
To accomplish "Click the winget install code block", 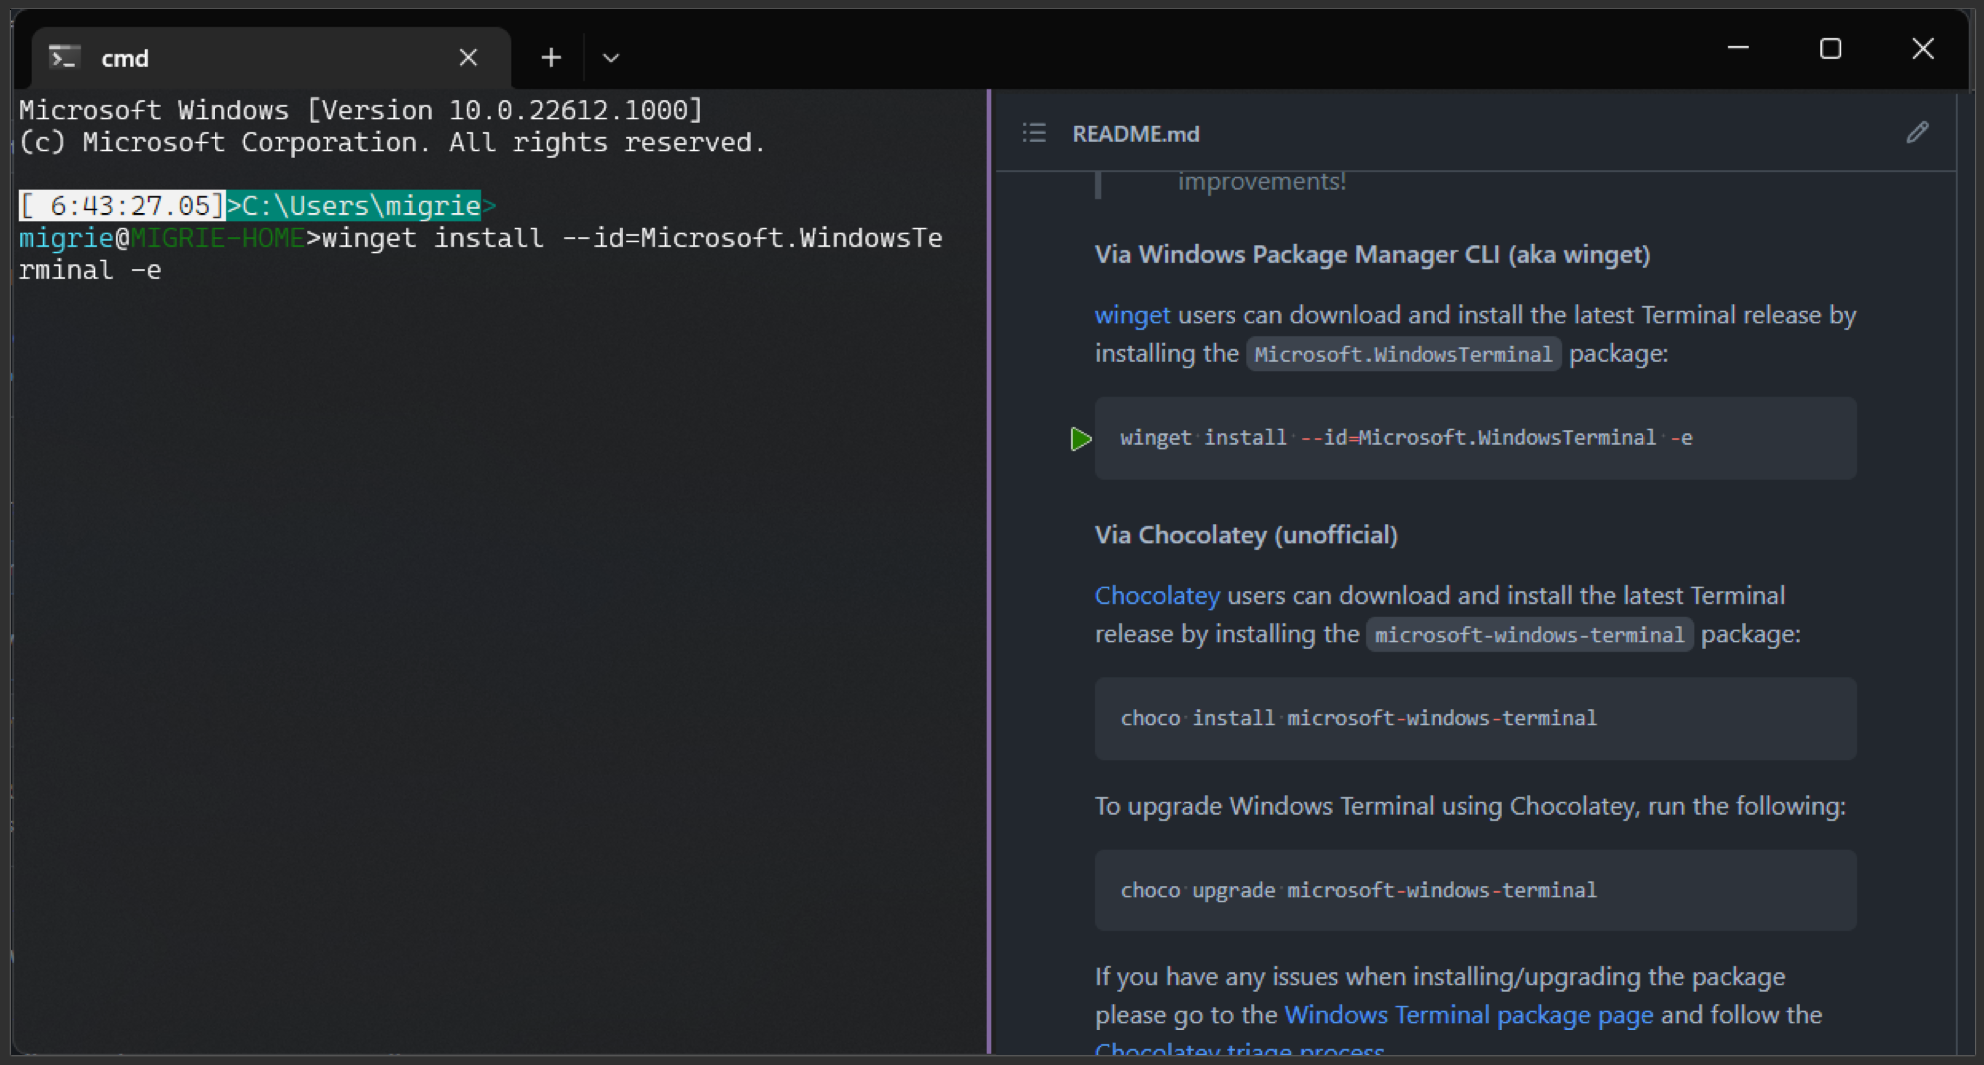I will click(x=1475, y=438).
